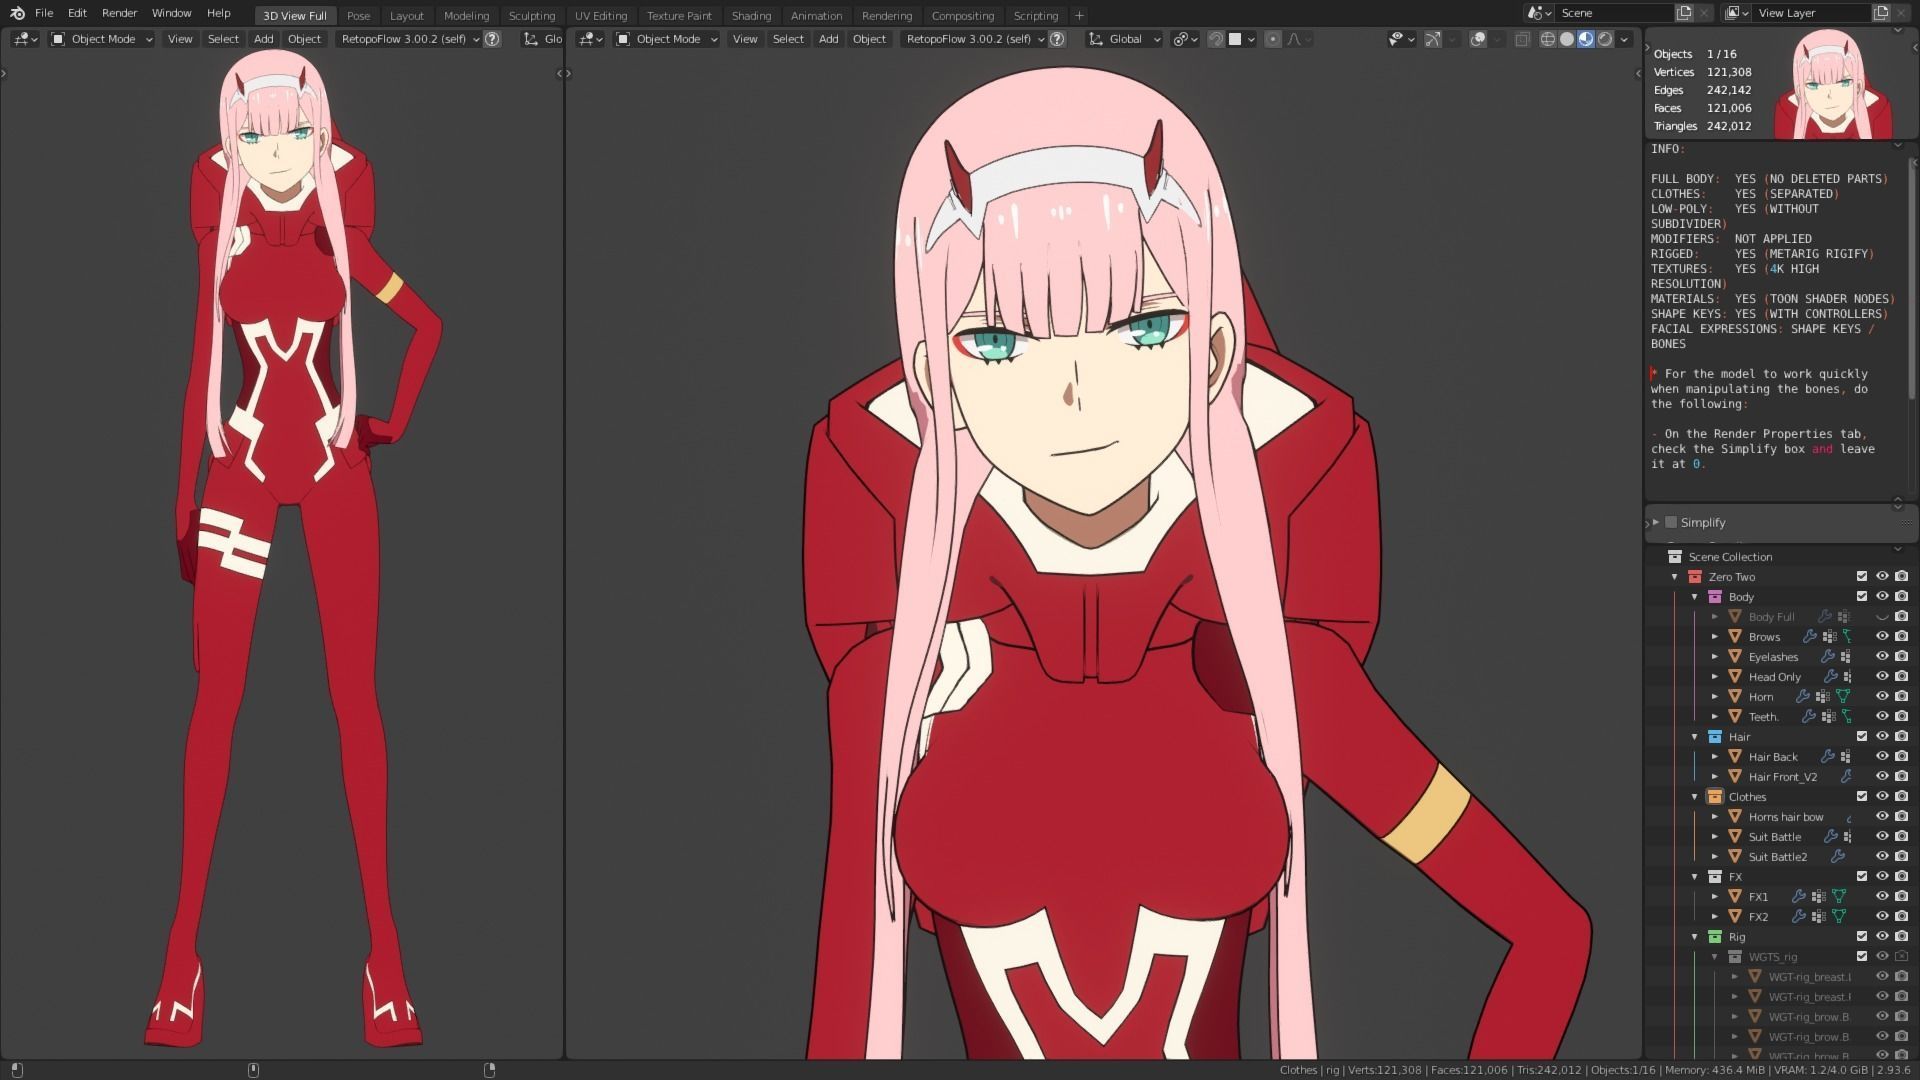
Task: Click the Blender logo icon in the menu bar
Action: tap(17, 13)
